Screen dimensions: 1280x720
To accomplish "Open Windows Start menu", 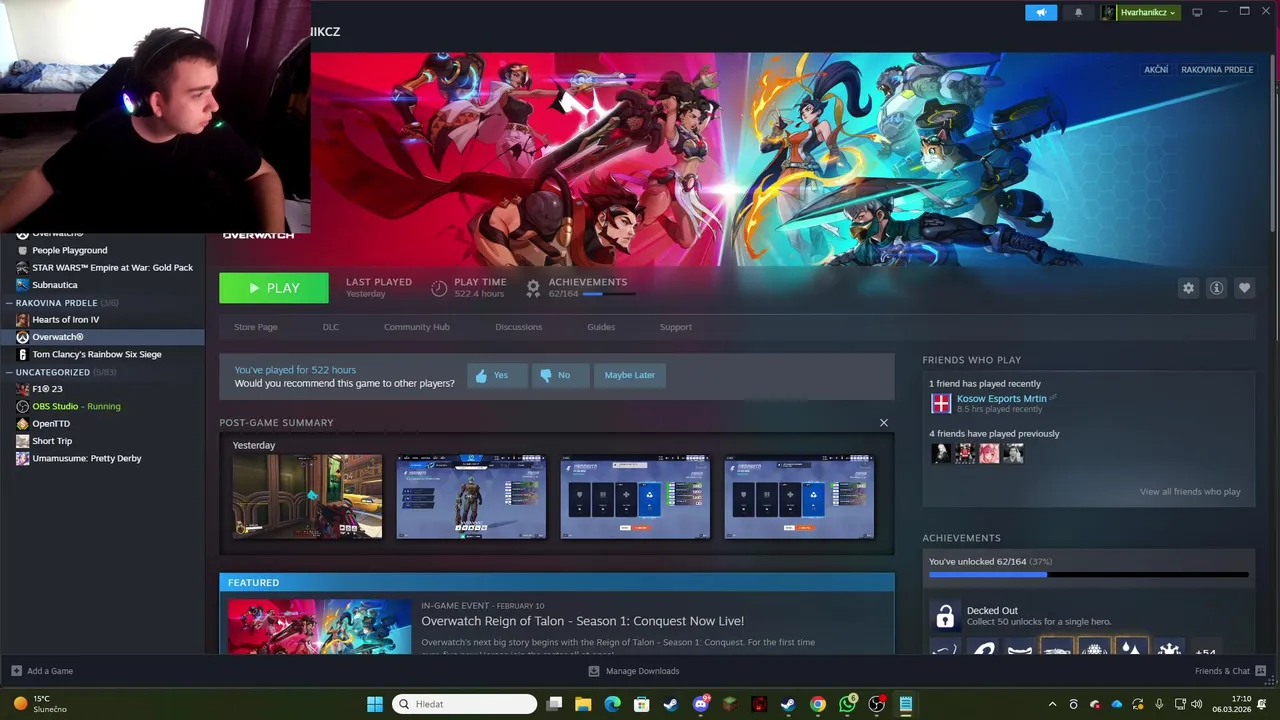I will 375,704.
